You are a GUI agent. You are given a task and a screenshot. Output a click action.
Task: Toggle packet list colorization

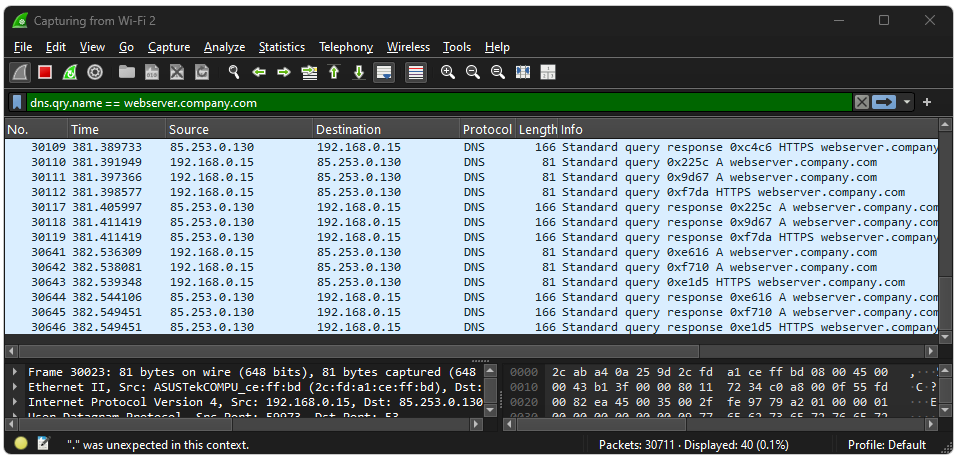click(x=416, y=72)
